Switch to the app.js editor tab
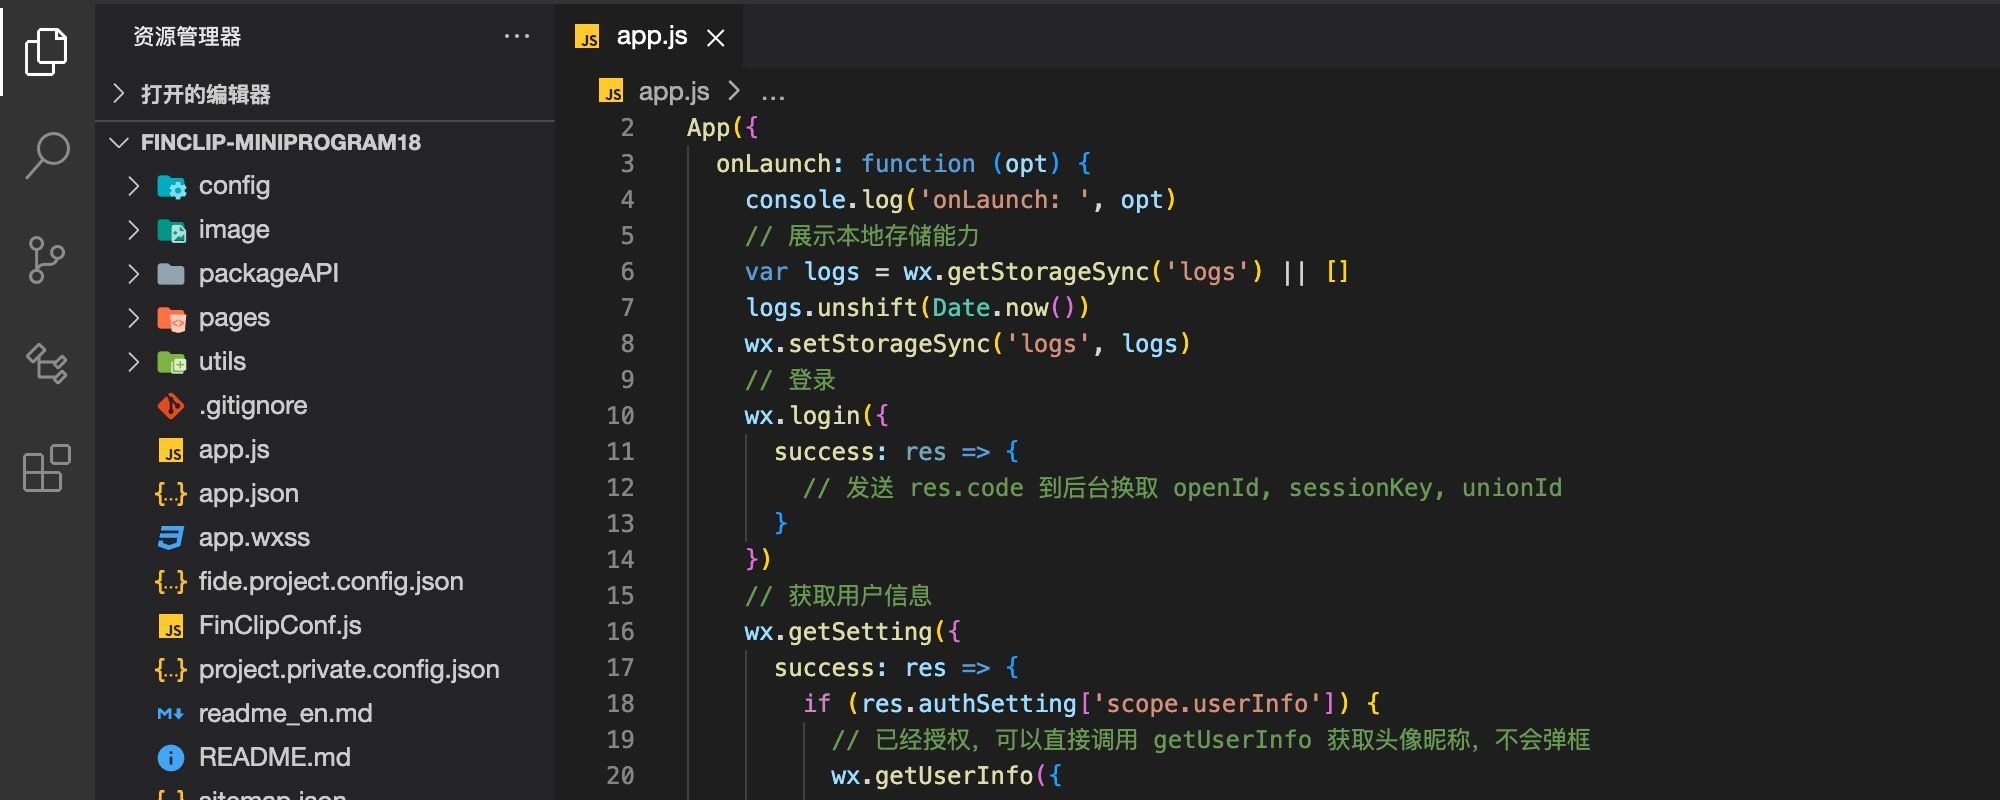This screenshot has height=800, width=2000. (x=651, y=37)
